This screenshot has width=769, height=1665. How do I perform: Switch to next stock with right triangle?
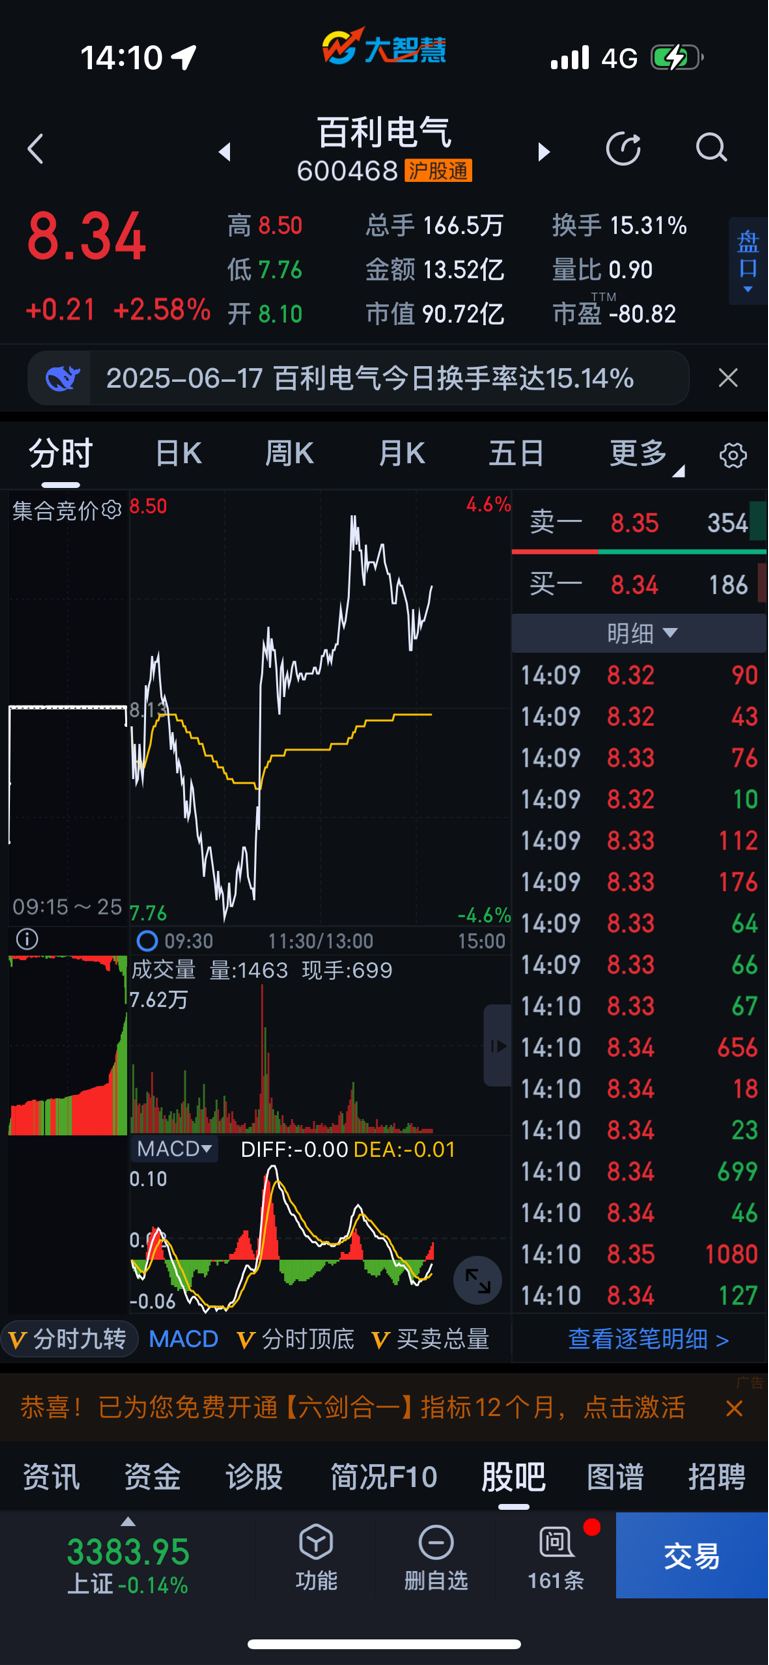[x=543, y=152]
